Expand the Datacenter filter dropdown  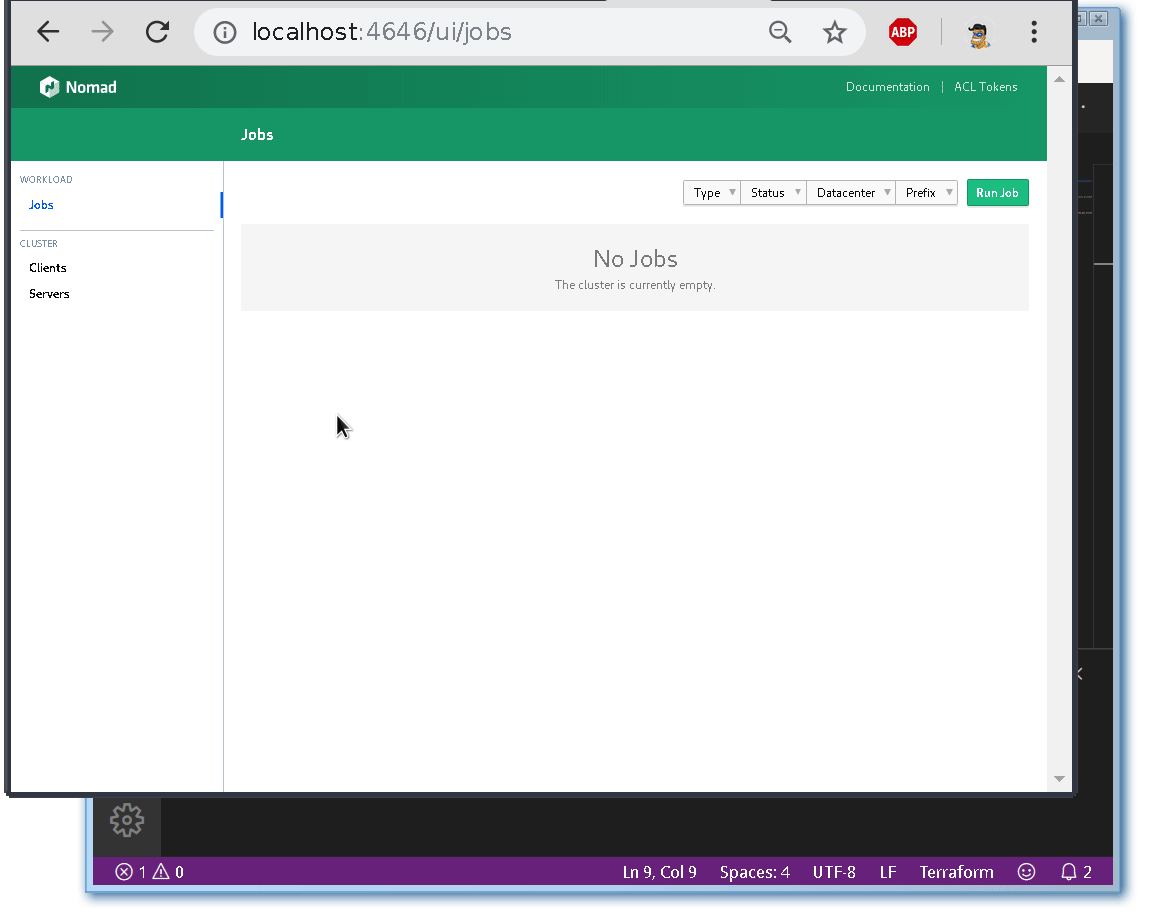point(851,193)
